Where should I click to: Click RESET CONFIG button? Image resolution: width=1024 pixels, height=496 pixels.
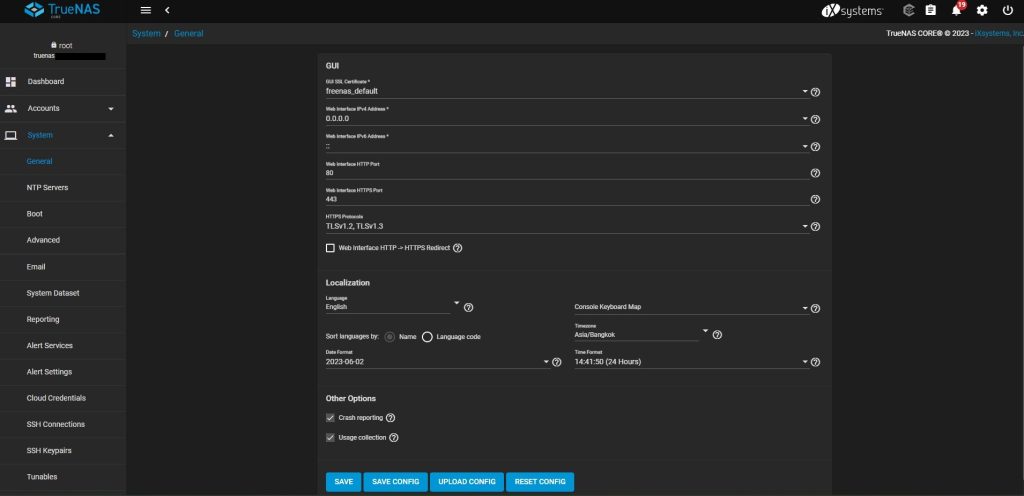point(540,482)
